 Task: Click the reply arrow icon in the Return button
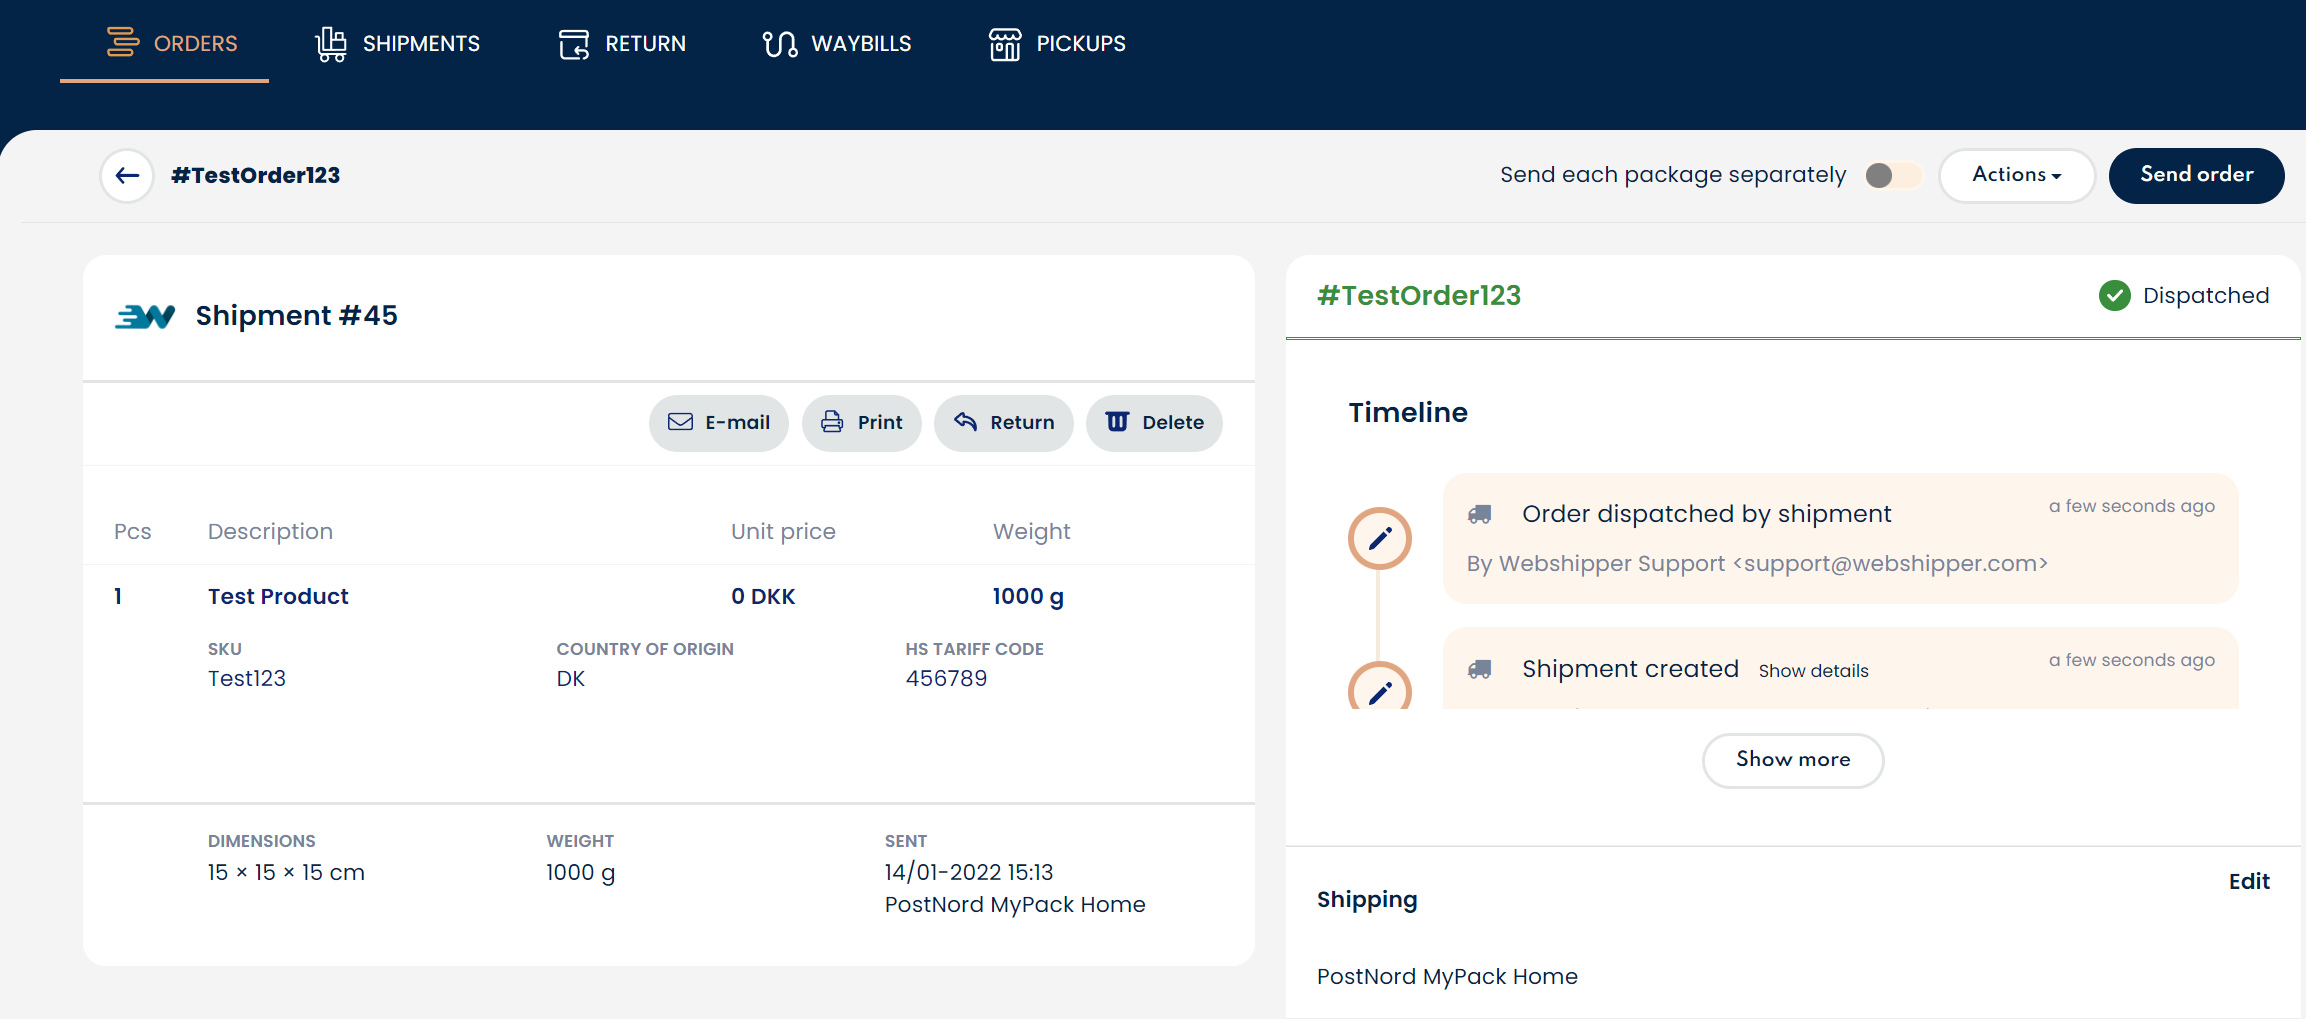point(965,421)
